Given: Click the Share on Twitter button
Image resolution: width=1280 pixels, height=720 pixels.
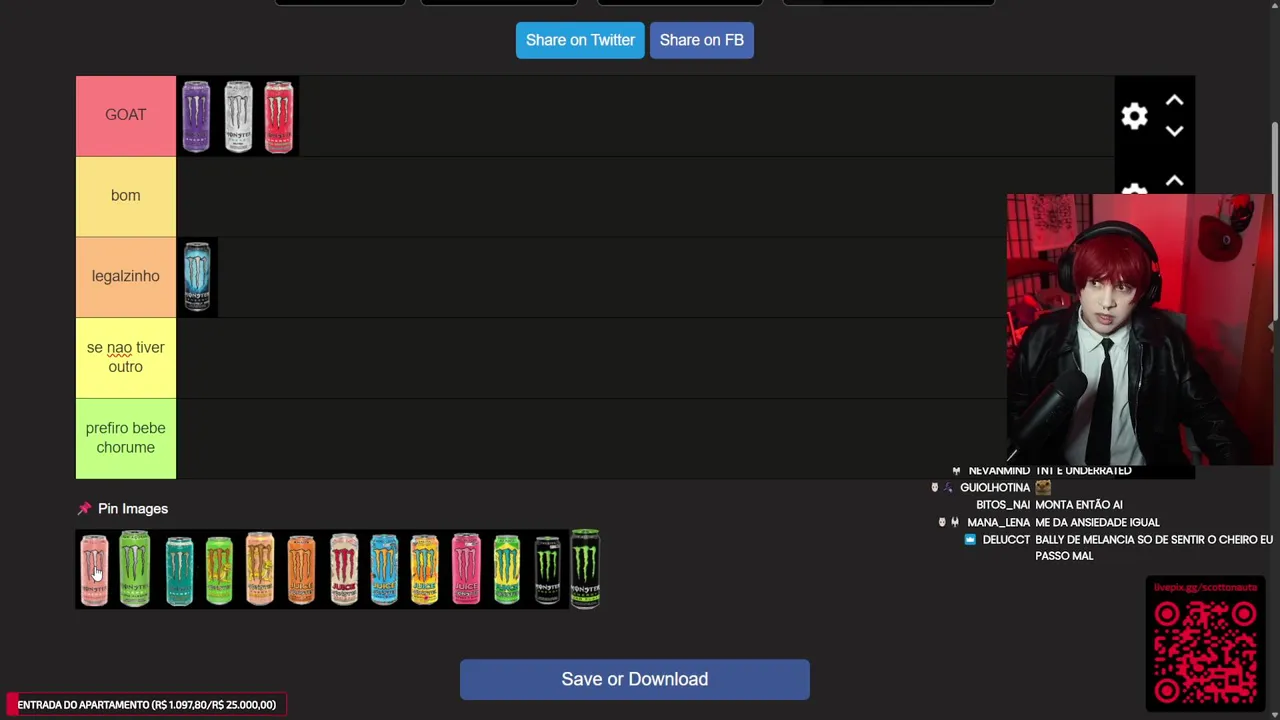Looking at the screenshot, I should [x=580, y=40].
